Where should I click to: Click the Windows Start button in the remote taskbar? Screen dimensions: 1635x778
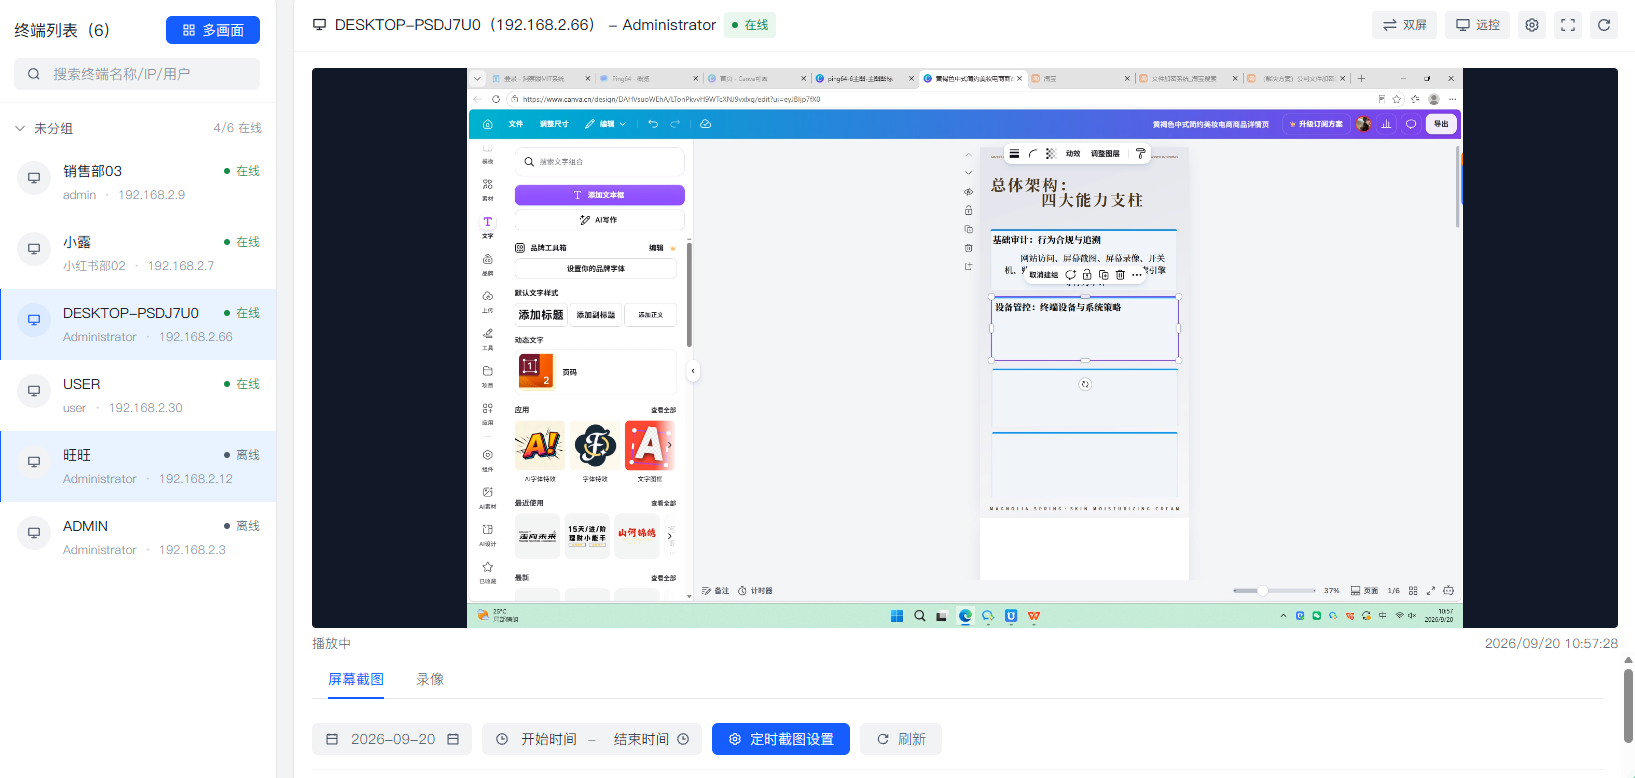pos(897,616)
